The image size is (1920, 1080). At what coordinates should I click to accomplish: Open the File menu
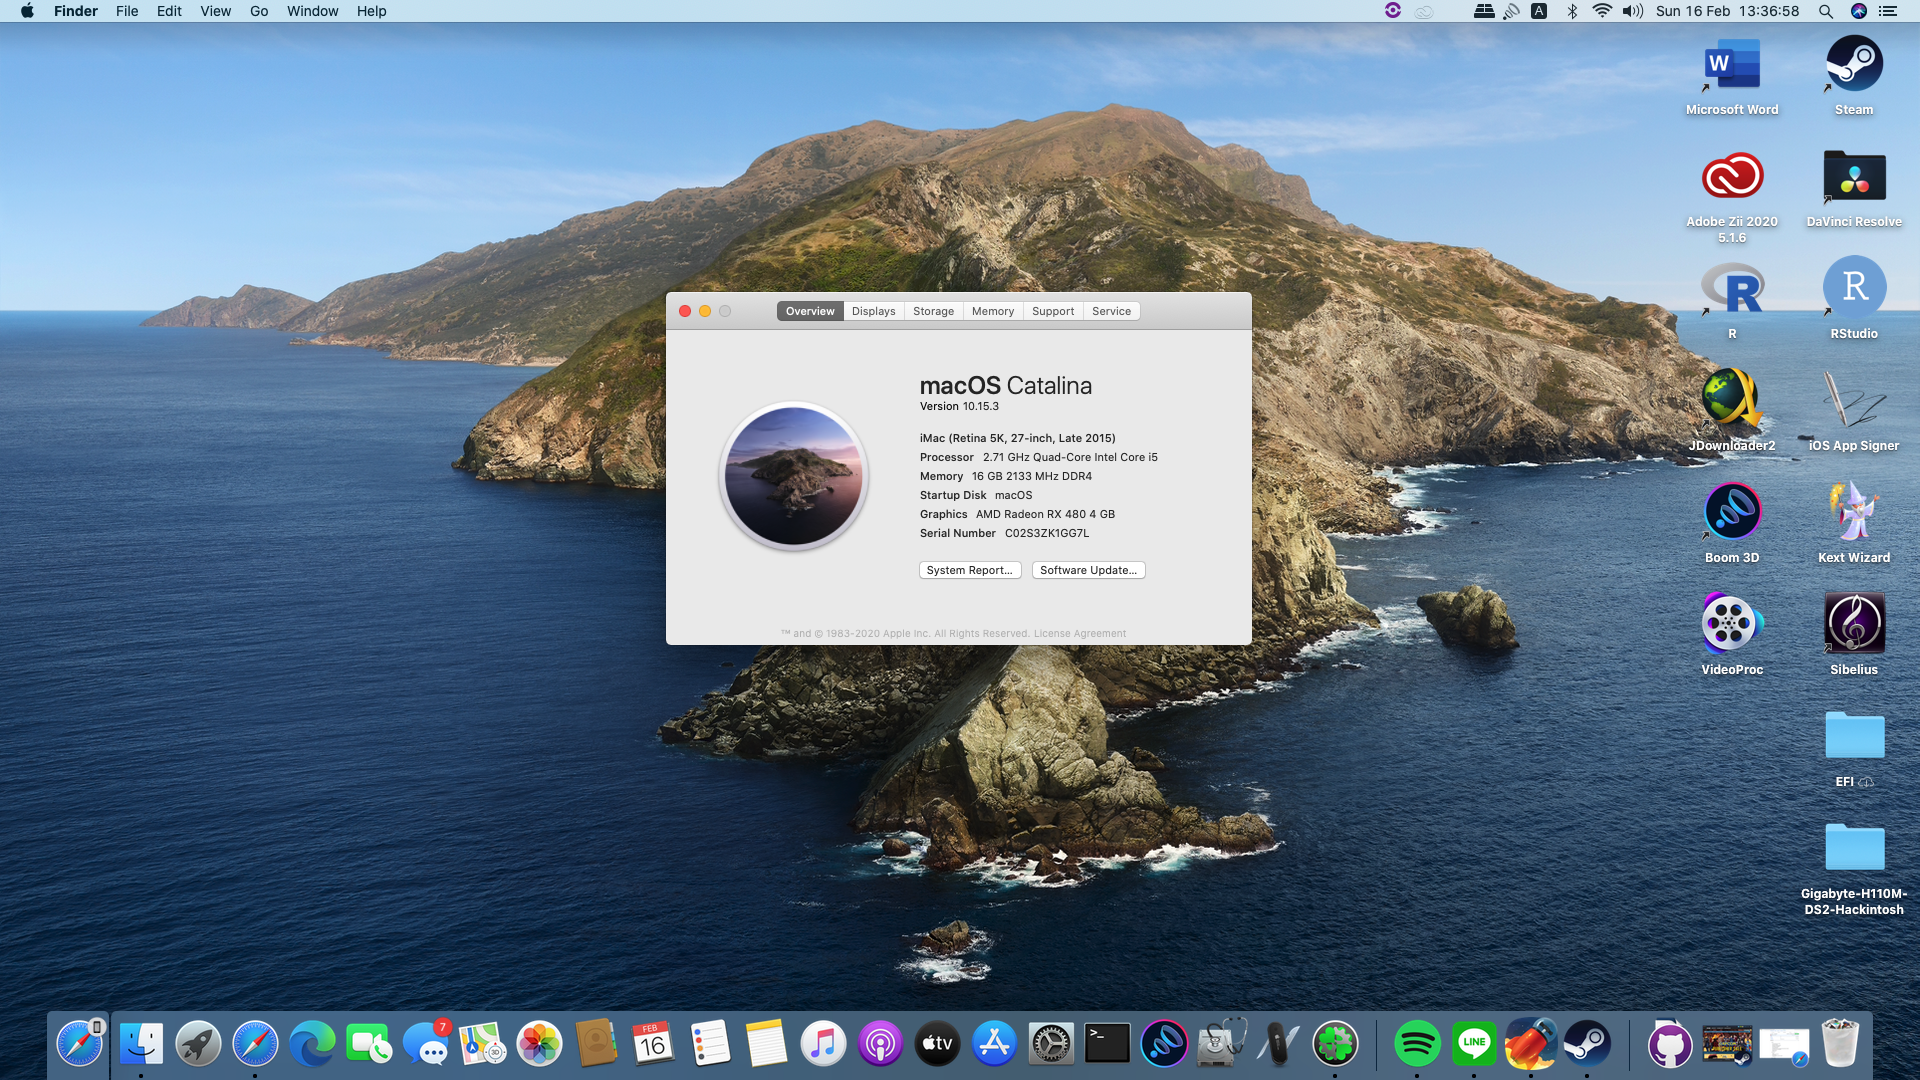(127, 11)
